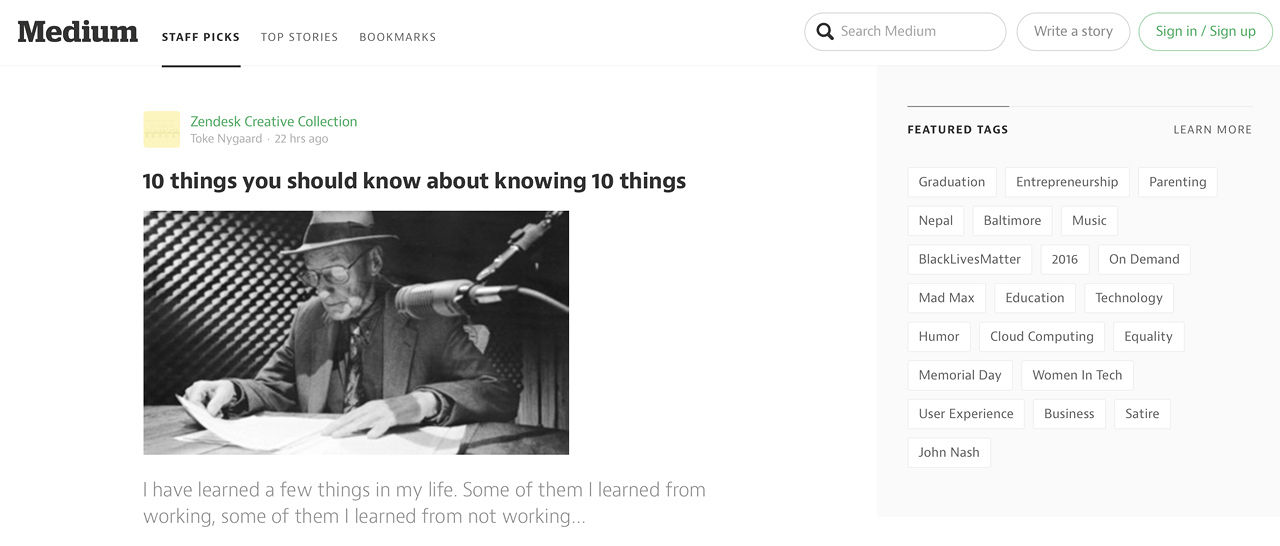1280x546 pixels.
Task: Open the article headline about 10 things
Action: click(x=414, y=181)
